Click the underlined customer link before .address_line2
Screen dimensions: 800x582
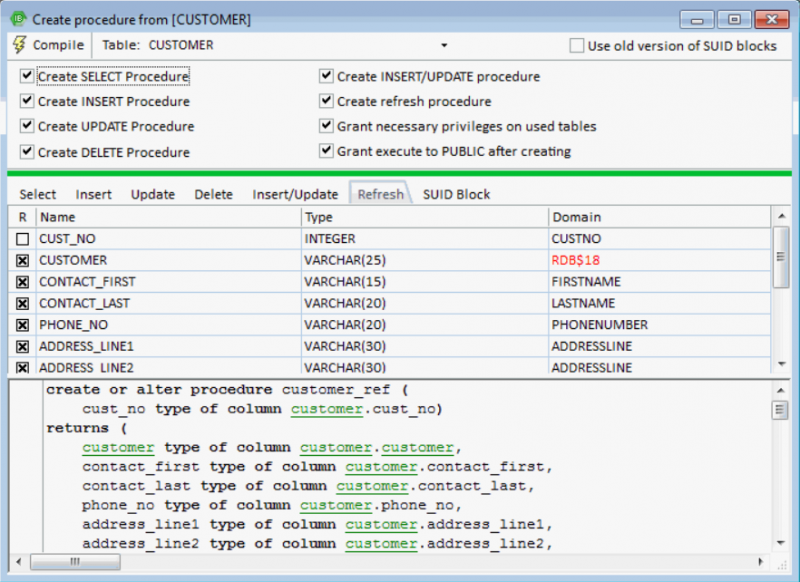pos(381,544)
